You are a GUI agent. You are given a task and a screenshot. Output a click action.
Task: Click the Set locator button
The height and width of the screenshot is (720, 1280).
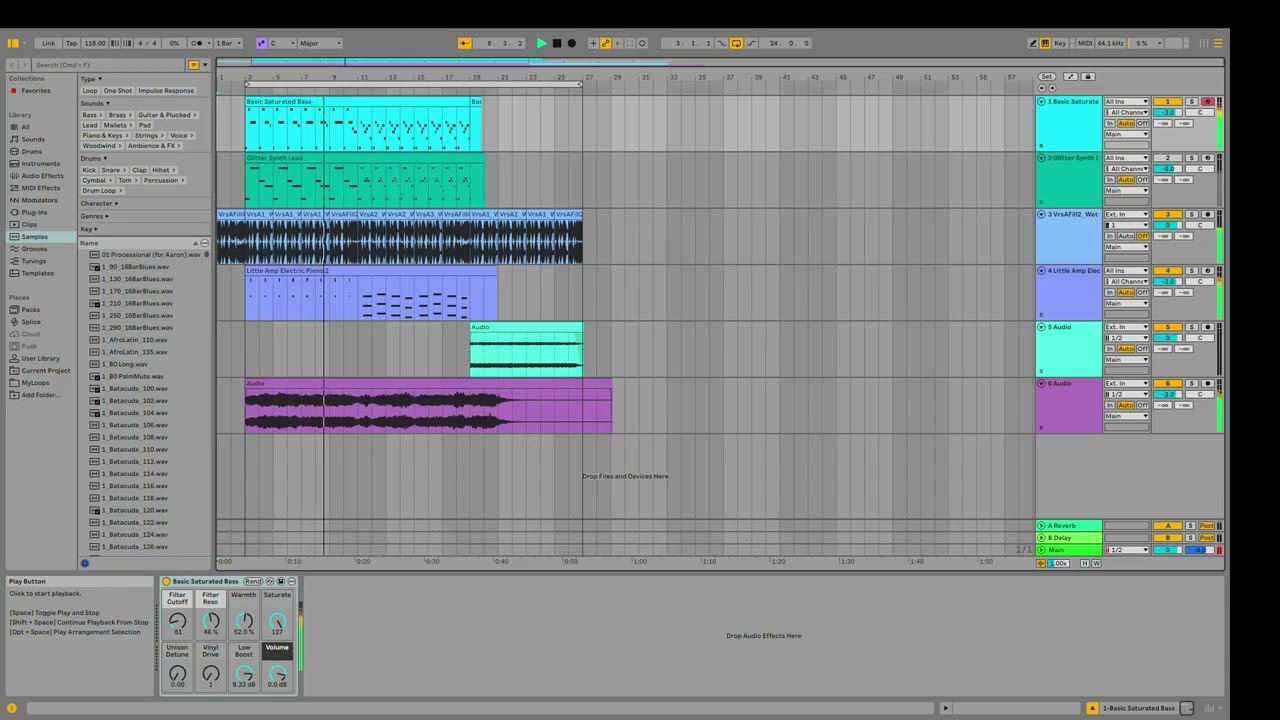[1046, 77]
